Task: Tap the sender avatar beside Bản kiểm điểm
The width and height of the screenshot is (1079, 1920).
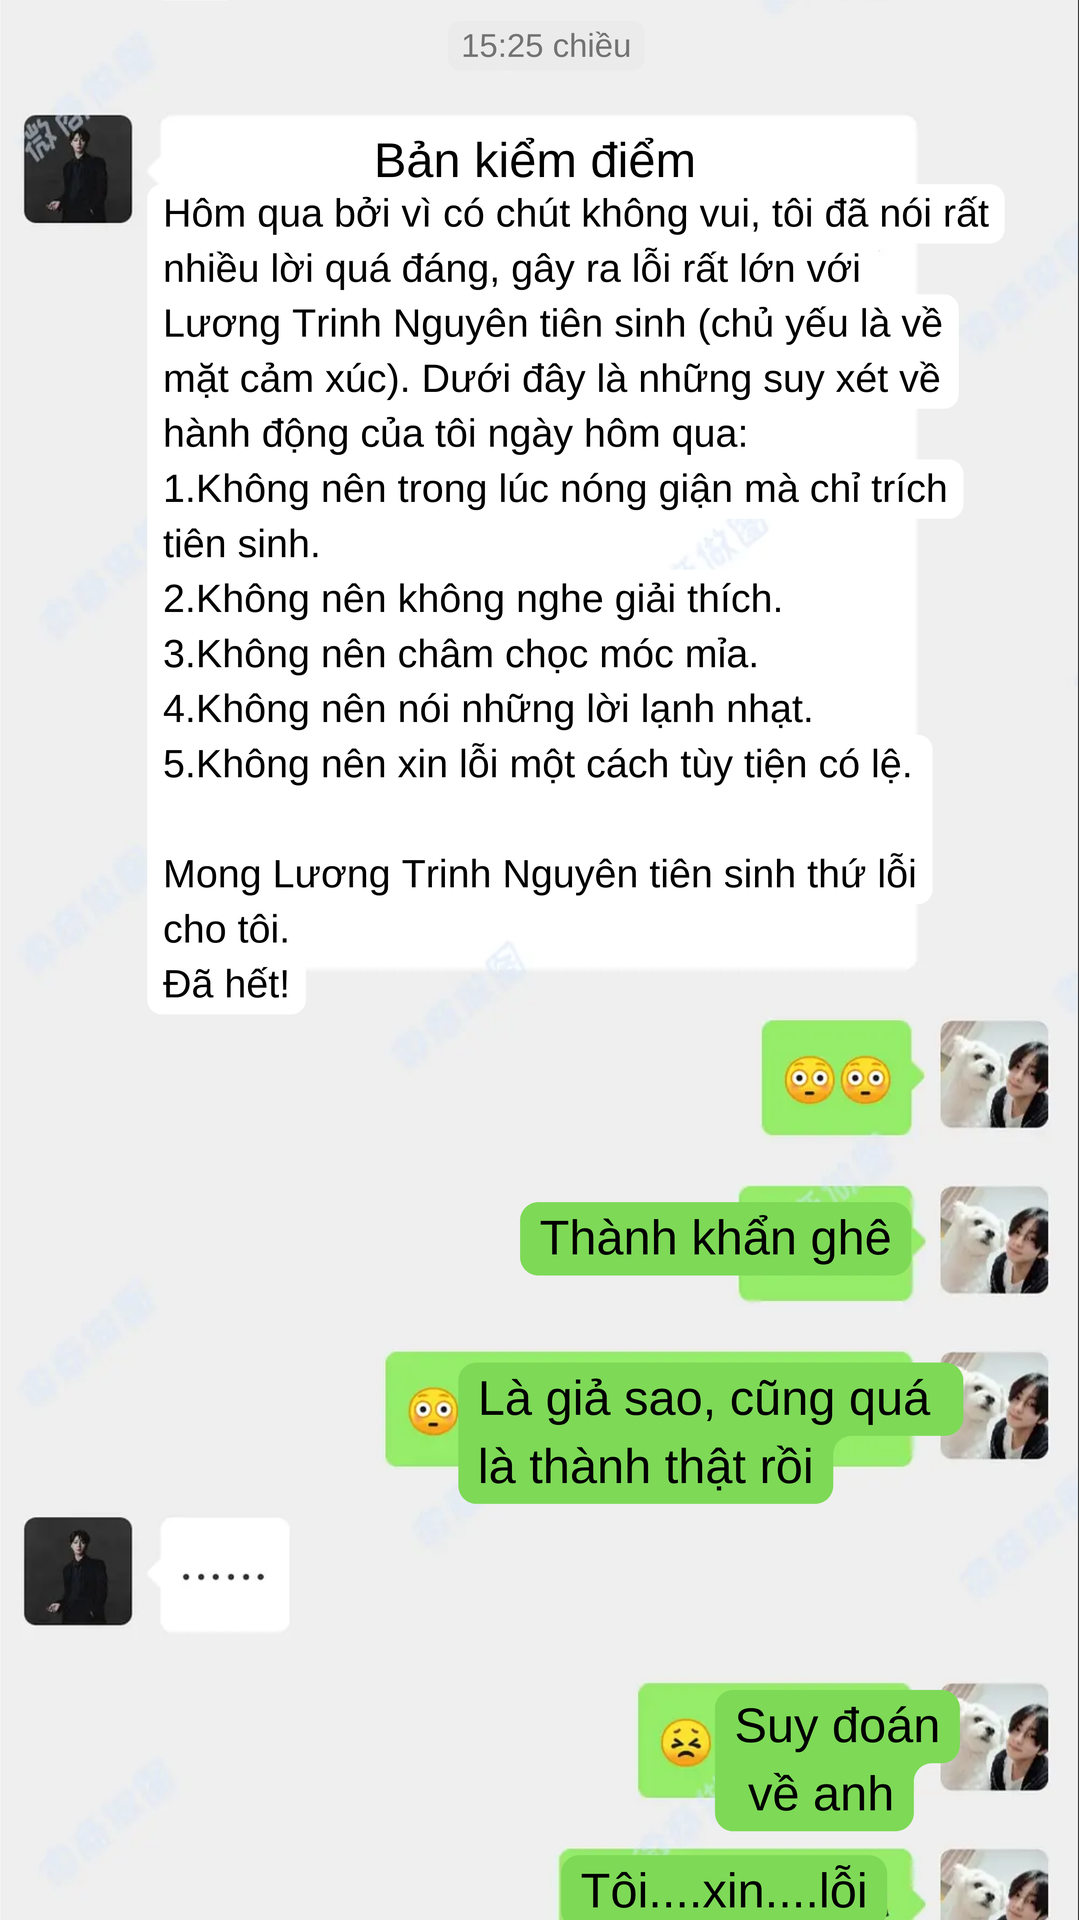Action: coord(78,169)
